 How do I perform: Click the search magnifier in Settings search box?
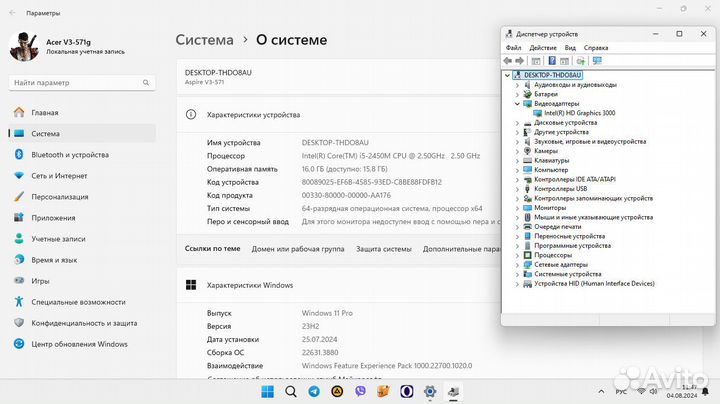point(146,83)
